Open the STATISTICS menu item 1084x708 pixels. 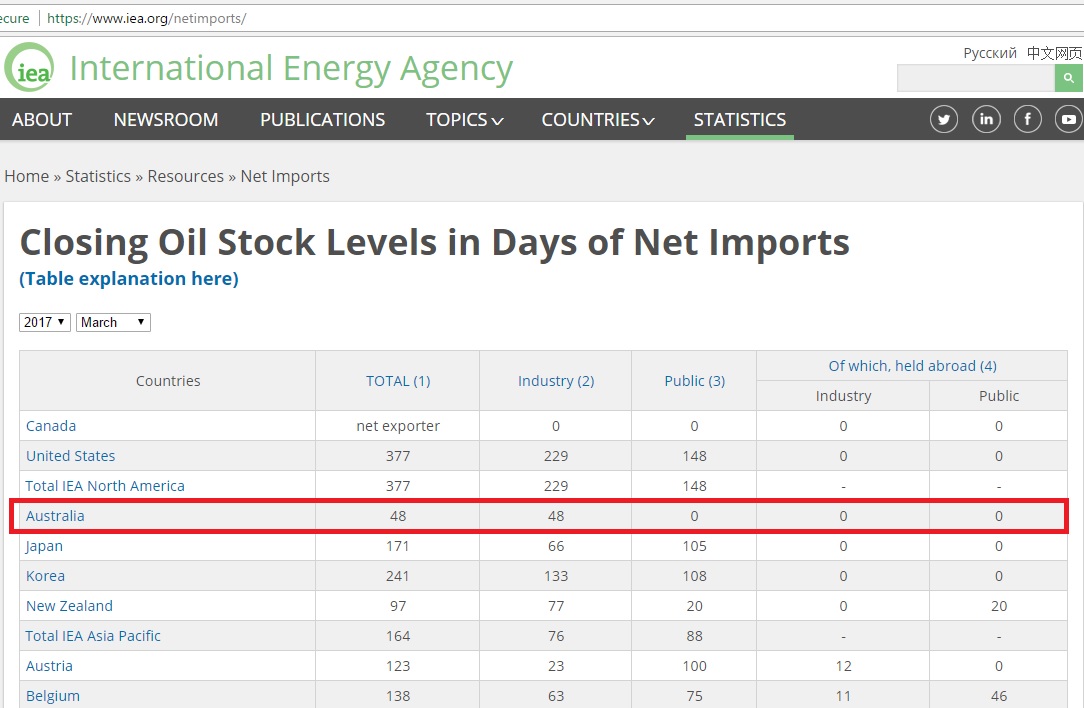(740, 120)
